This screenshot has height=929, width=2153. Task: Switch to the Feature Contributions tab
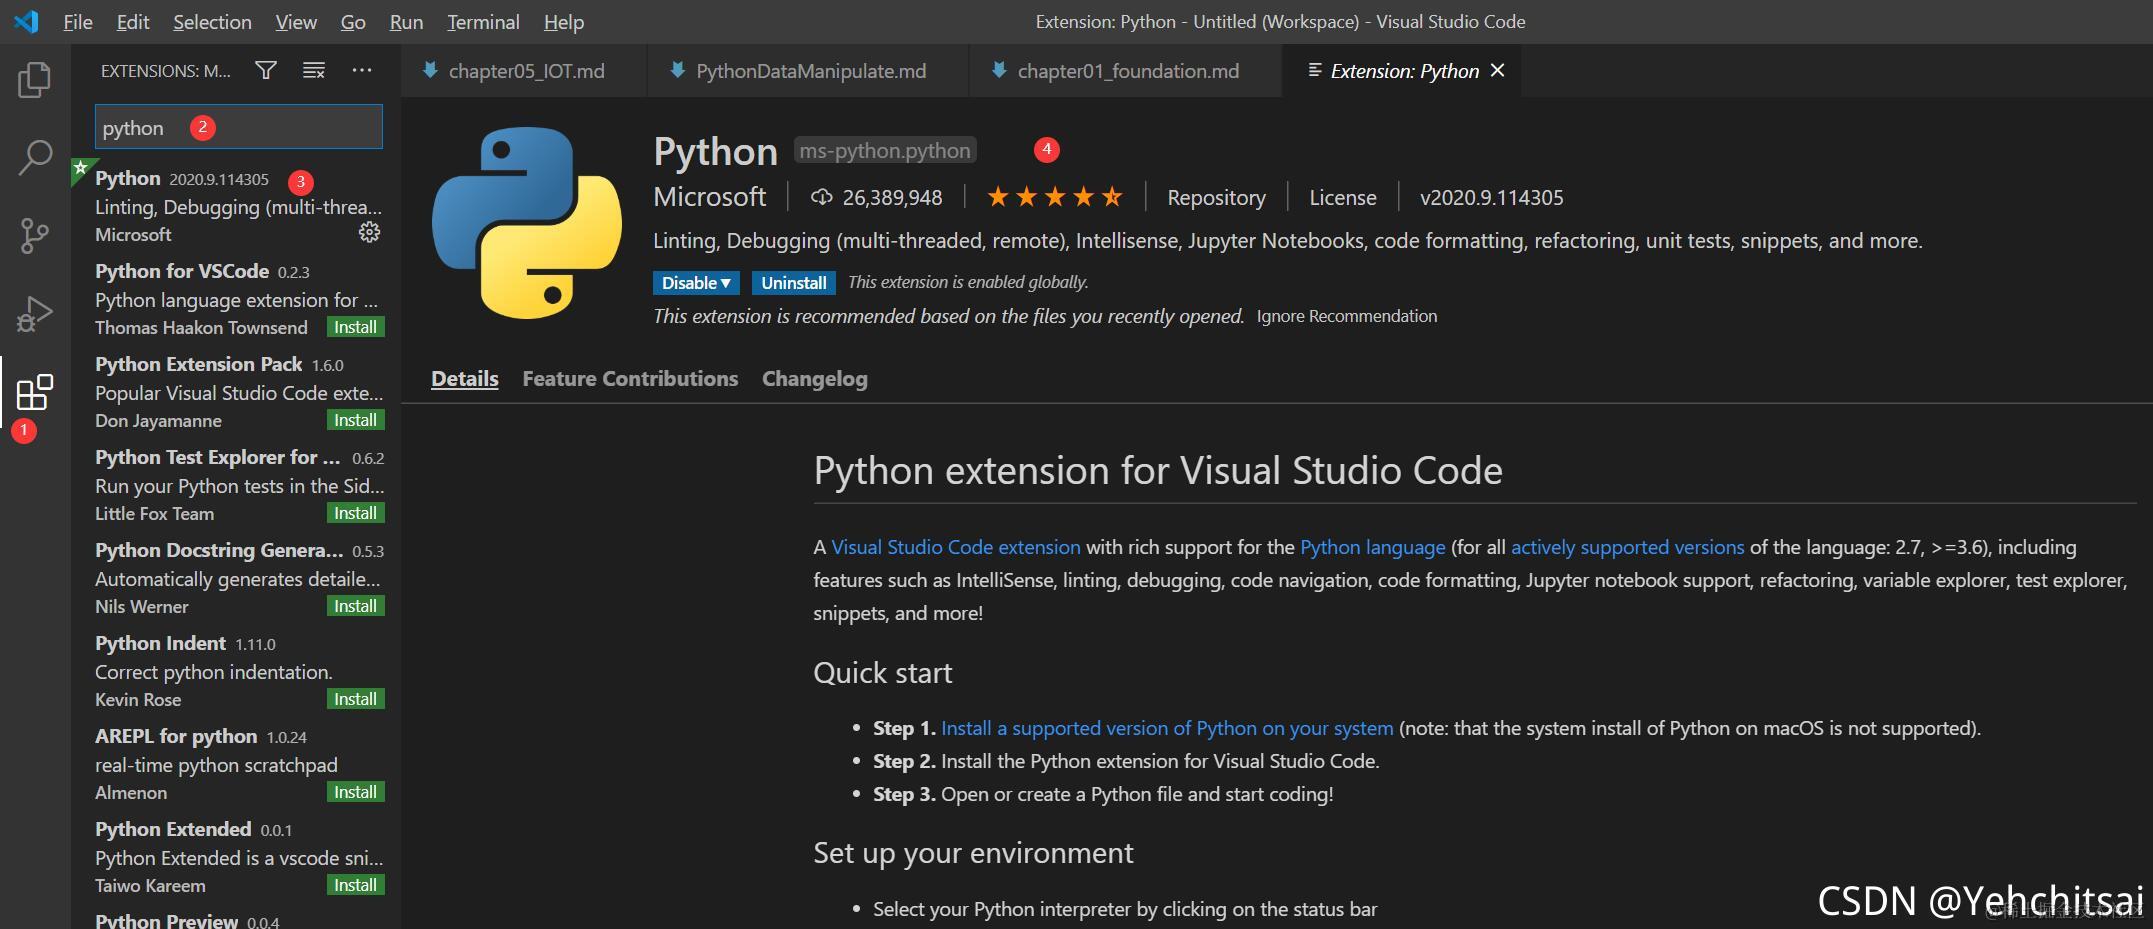pos(630,379)
